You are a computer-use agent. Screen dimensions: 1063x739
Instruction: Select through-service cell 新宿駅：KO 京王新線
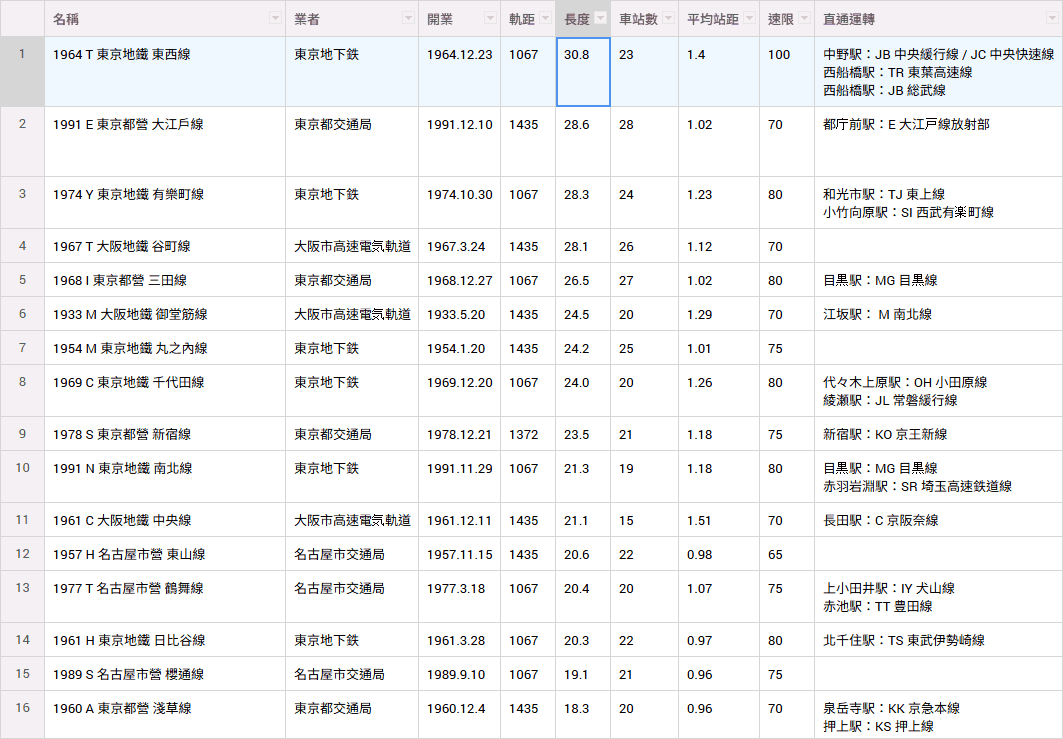[938, 434]
